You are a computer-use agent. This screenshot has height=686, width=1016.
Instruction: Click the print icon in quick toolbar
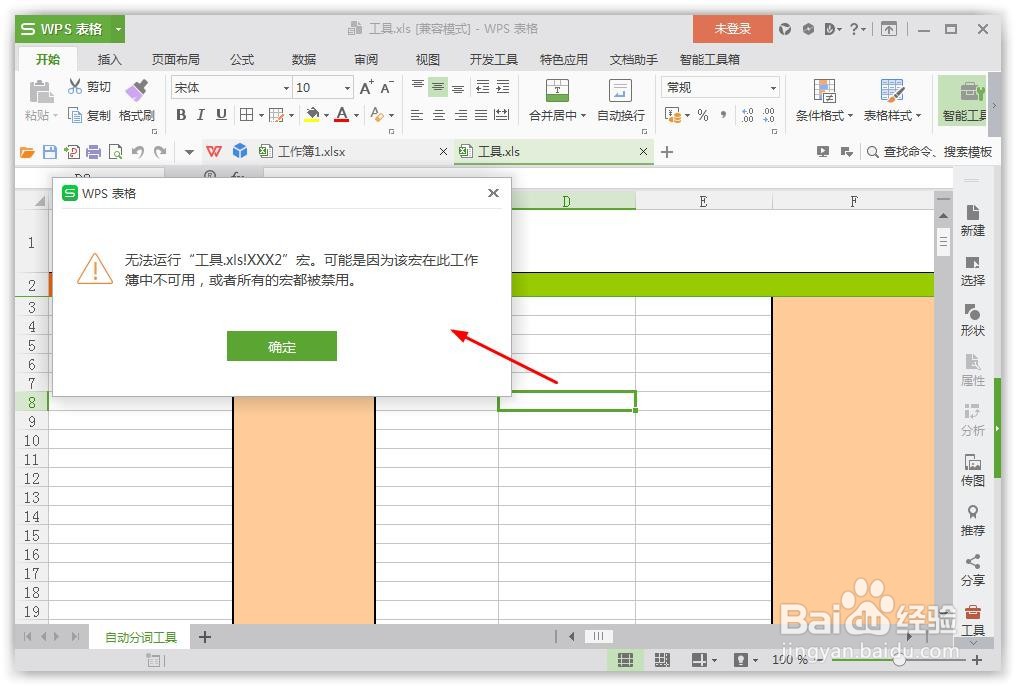(94, 152)
